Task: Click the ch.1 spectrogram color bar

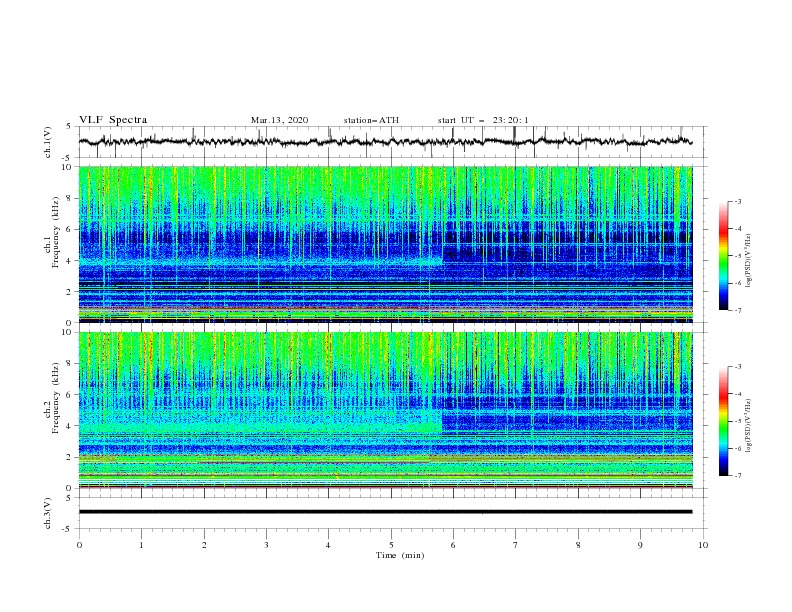Action: coord(723,256)
